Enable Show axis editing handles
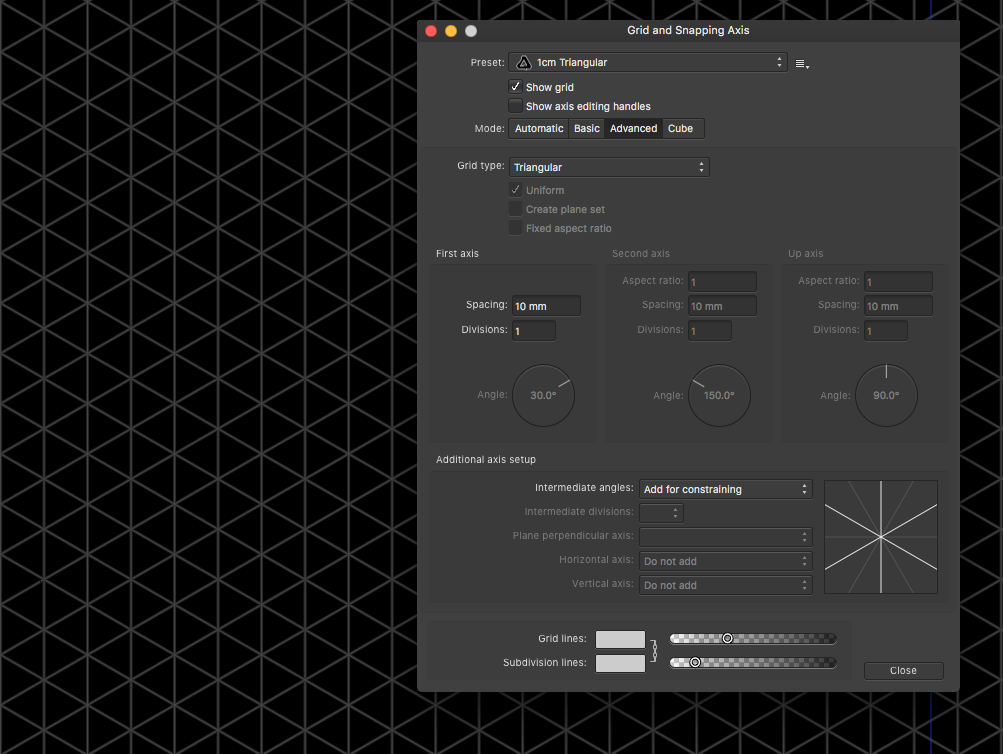1003x754 pixels. pos(514,105)
